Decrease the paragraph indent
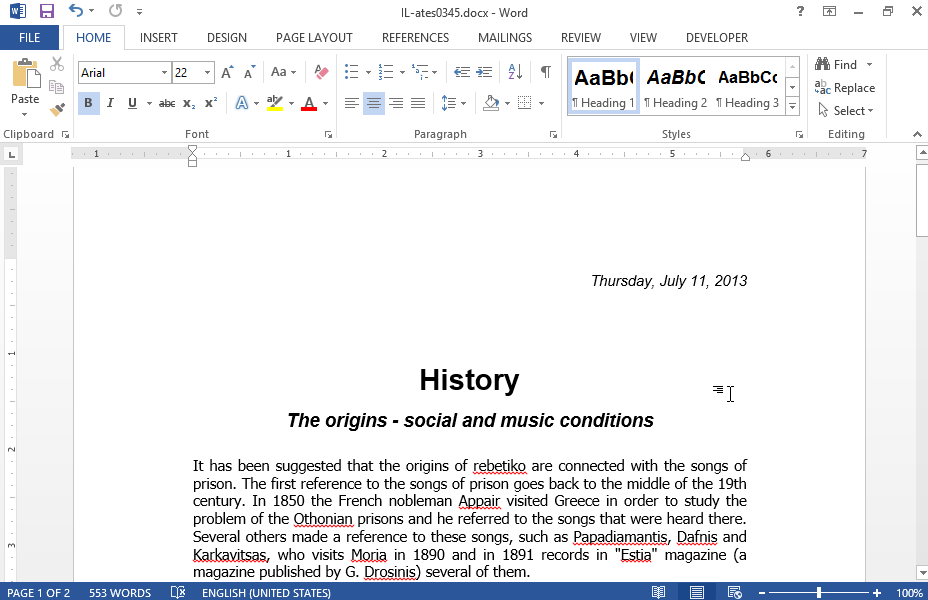Screen dimensions: 928x600 (x=462, y=72)
